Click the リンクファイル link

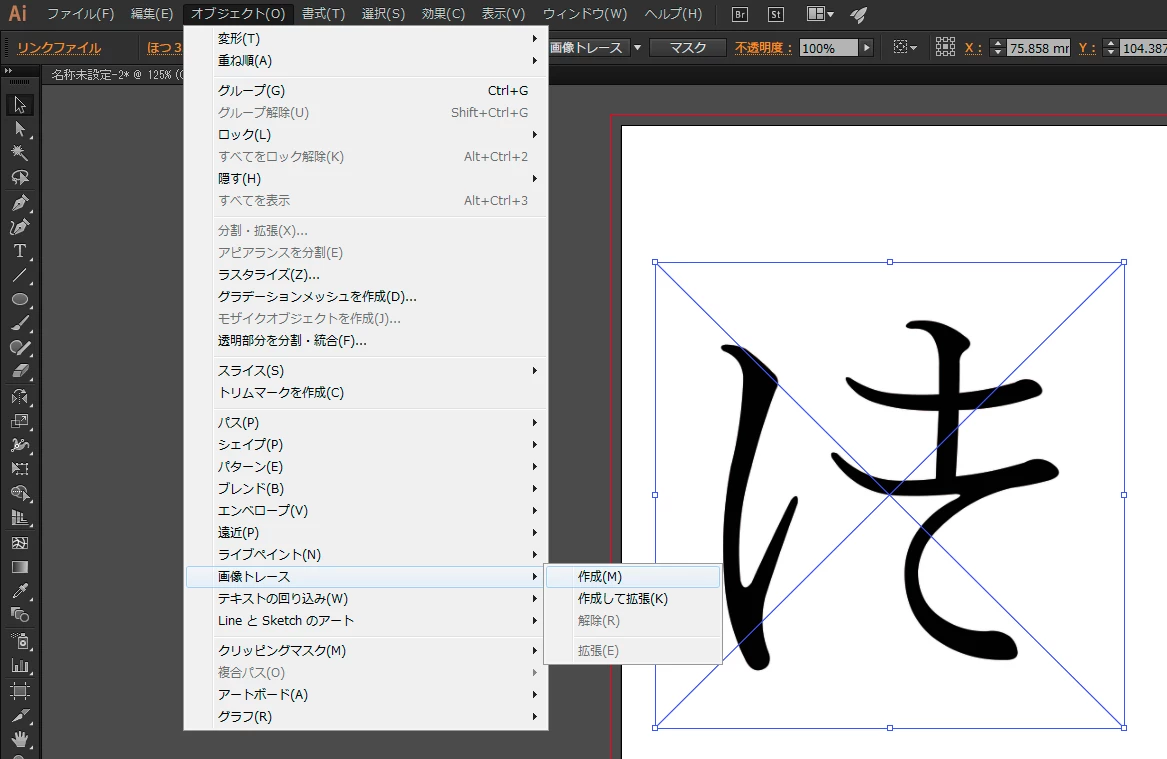click(59, 48)
